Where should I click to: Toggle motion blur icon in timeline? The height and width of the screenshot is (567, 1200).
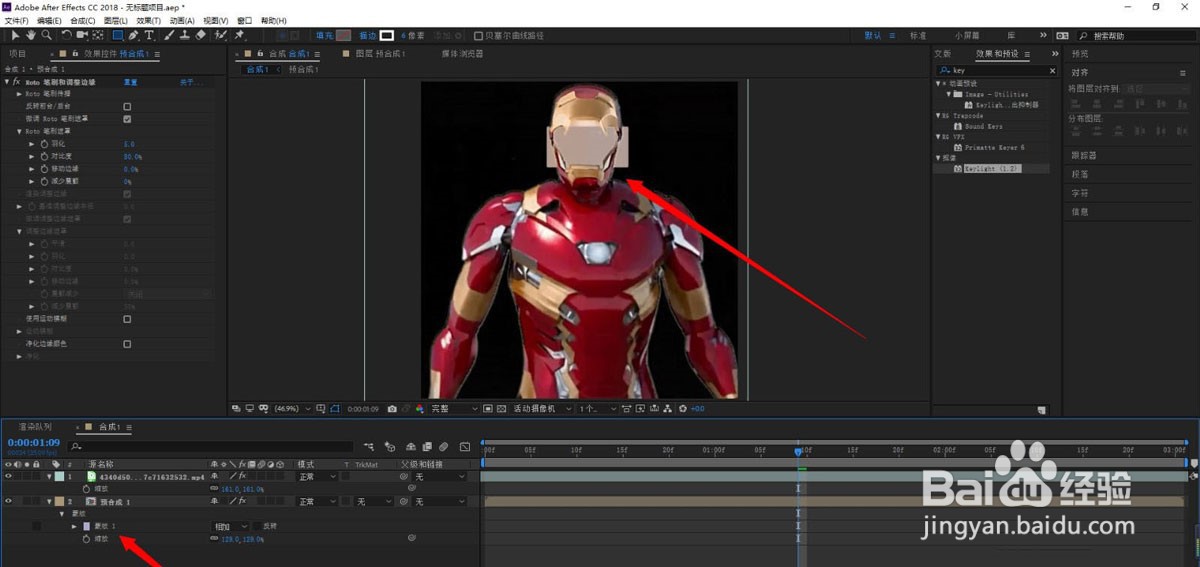click(443, 447)
